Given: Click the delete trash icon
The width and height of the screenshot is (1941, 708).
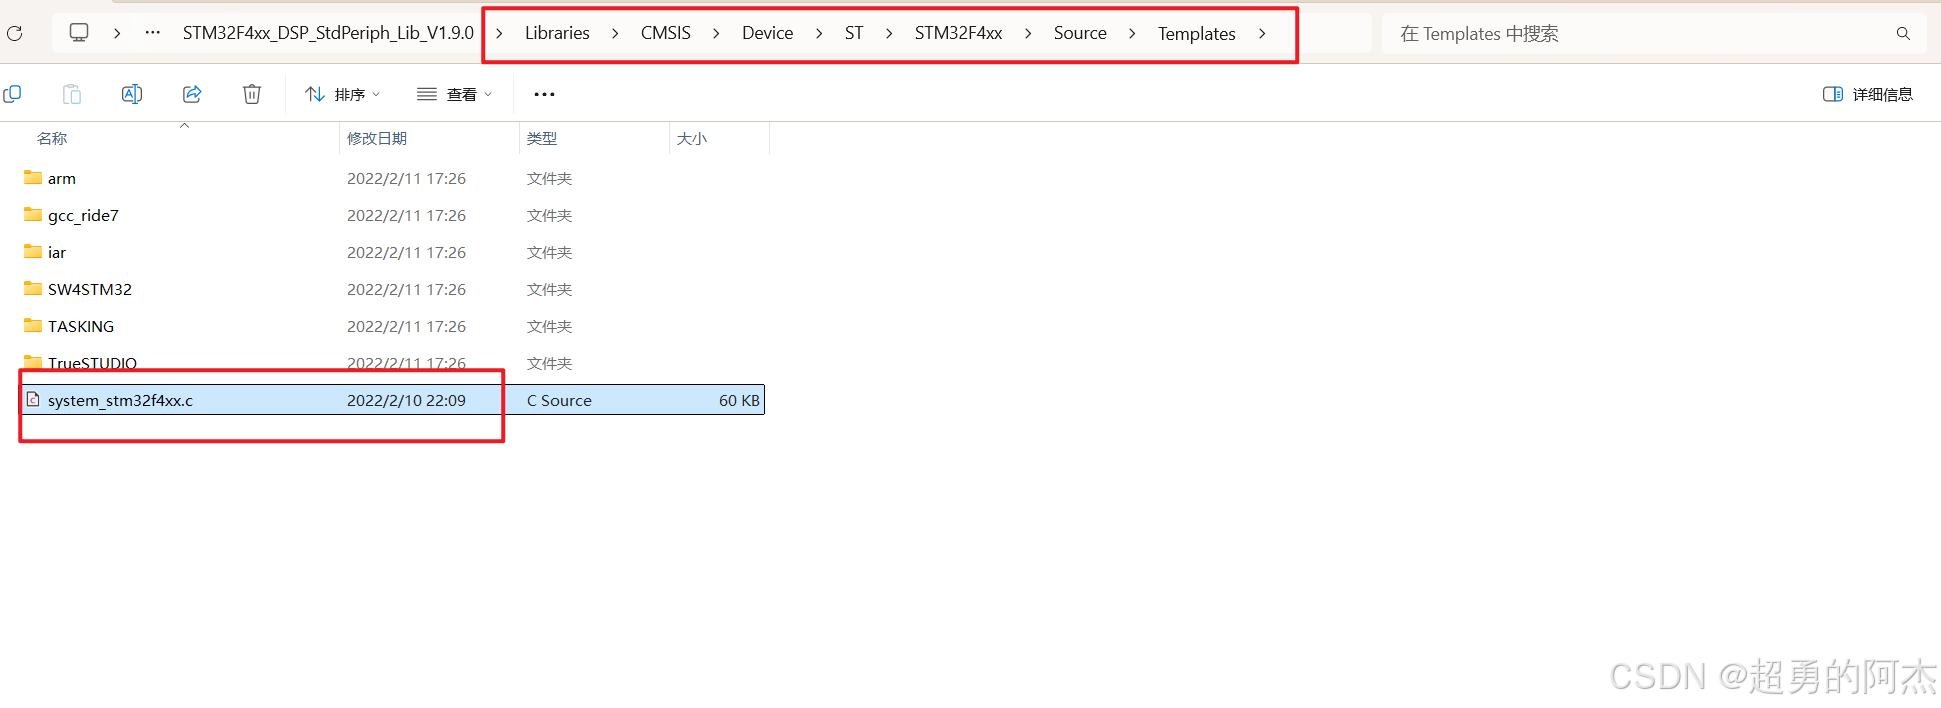Looking at the screenshot, I should [252, 94].
